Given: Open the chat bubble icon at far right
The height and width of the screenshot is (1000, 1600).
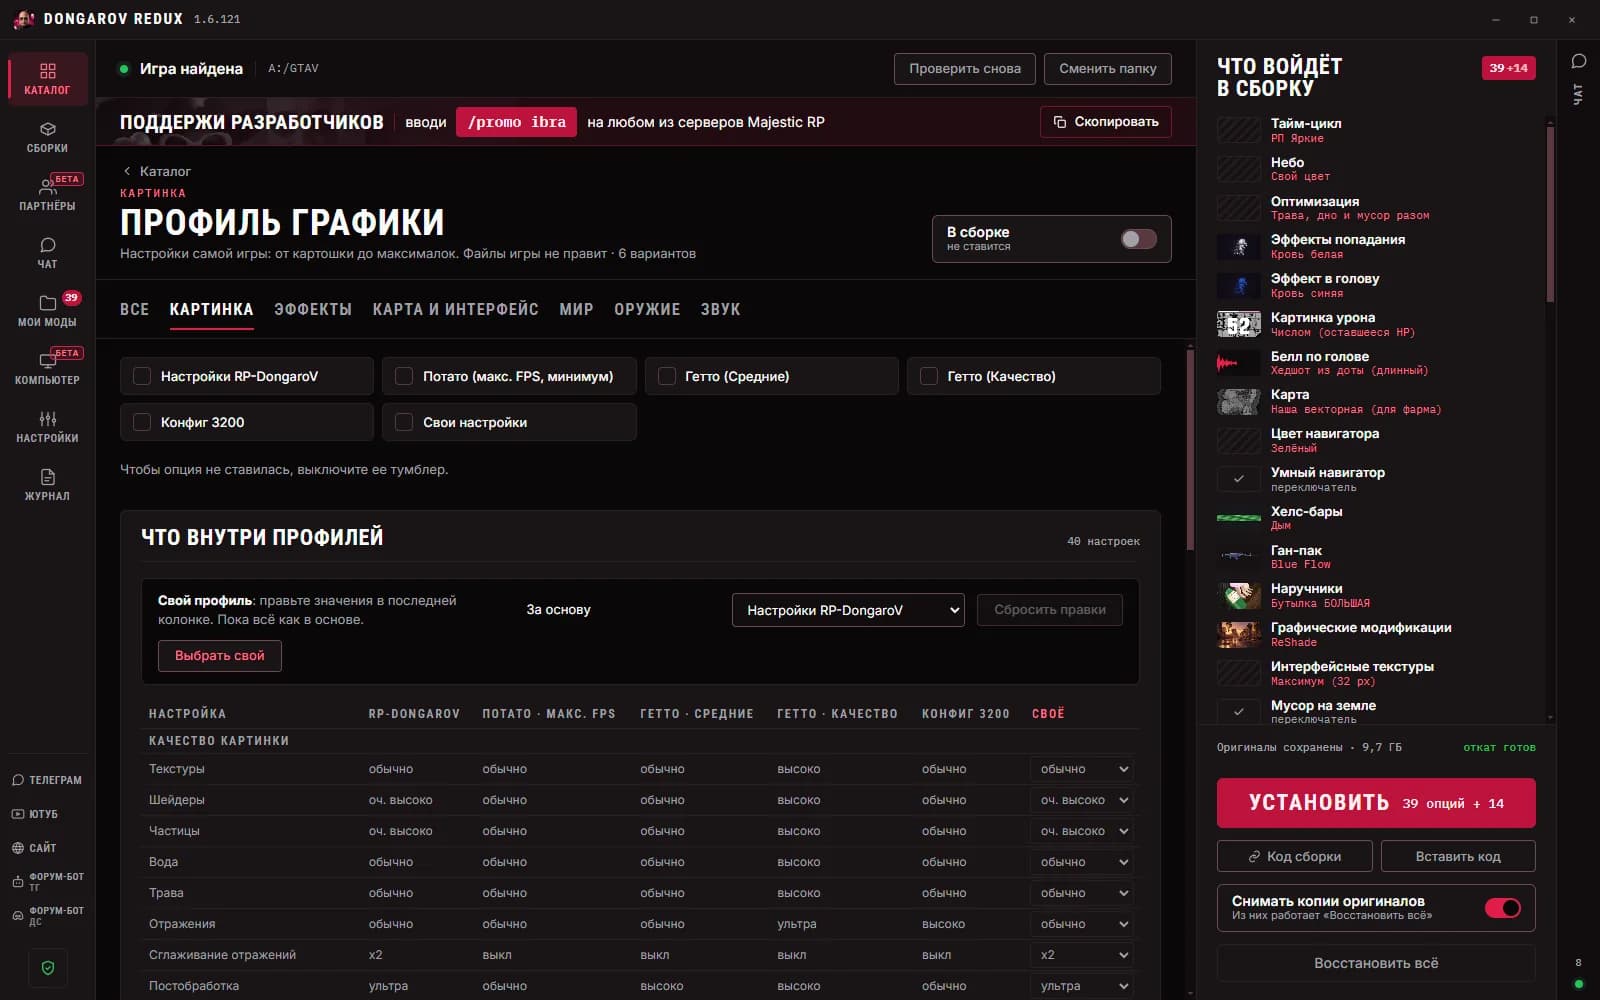Looking at the screenshot, I should 1579,61.
